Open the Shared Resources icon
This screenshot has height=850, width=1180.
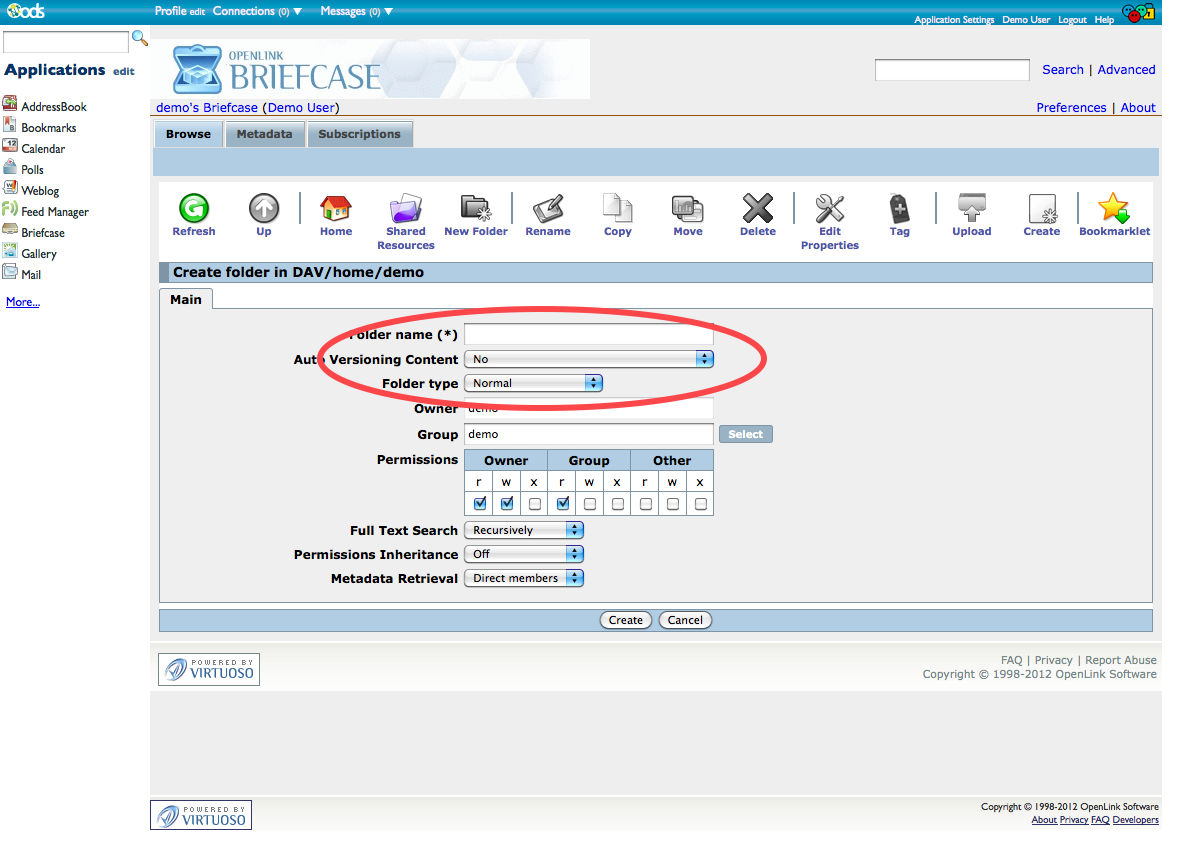pyautogui.click(x=405, y=209)
